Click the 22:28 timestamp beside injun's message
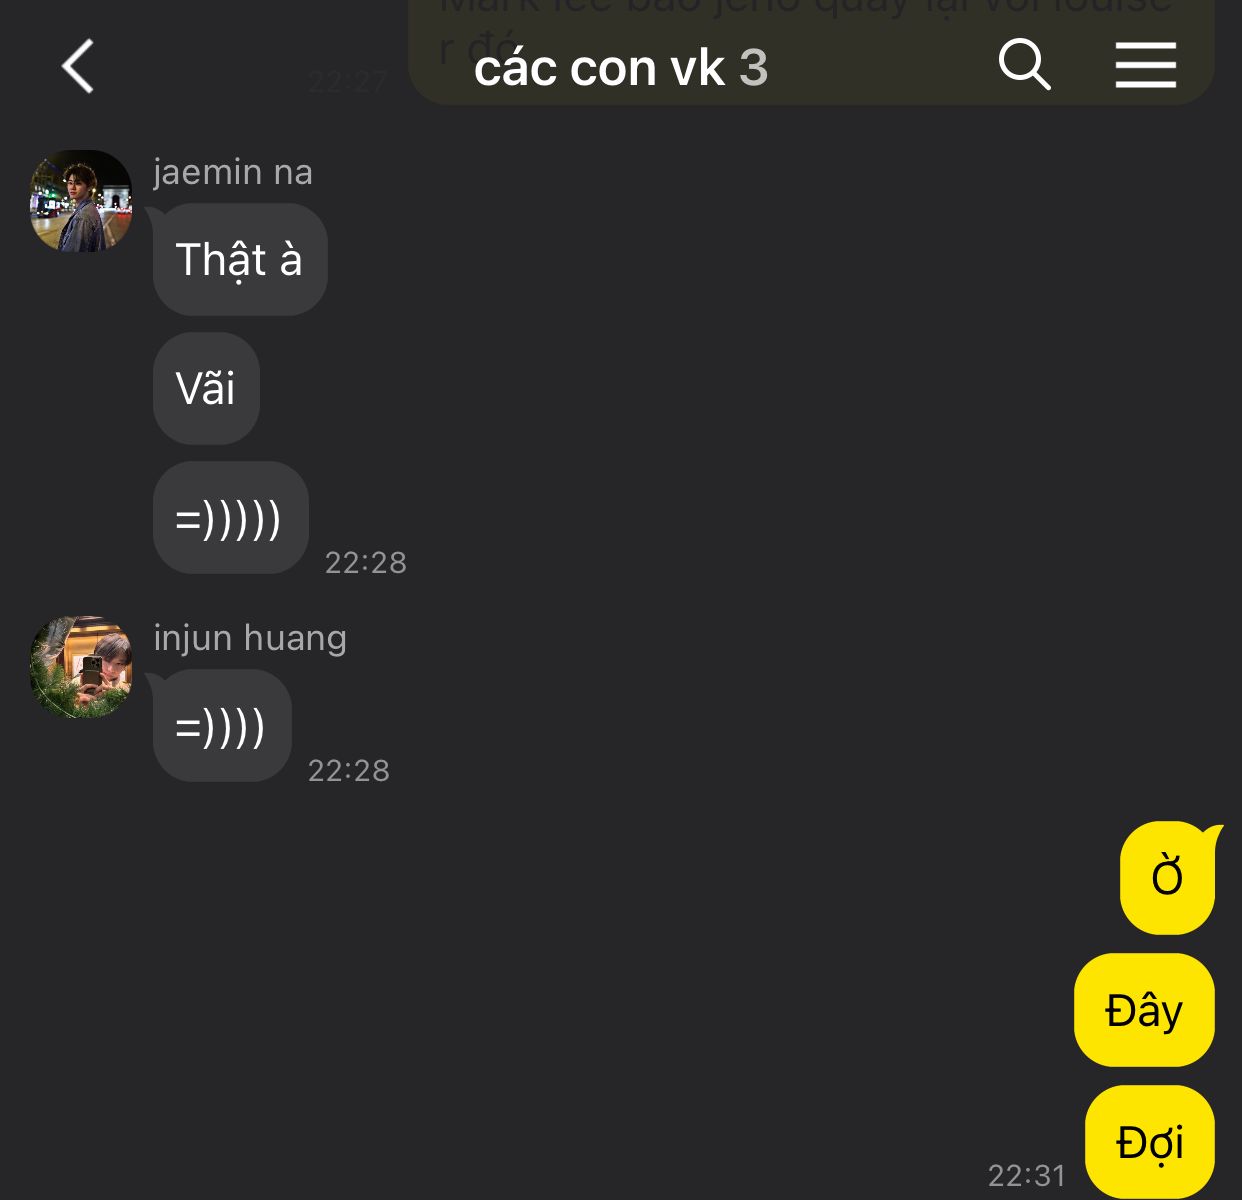This screenshot has width=1242, height=1200. [349, 771]
